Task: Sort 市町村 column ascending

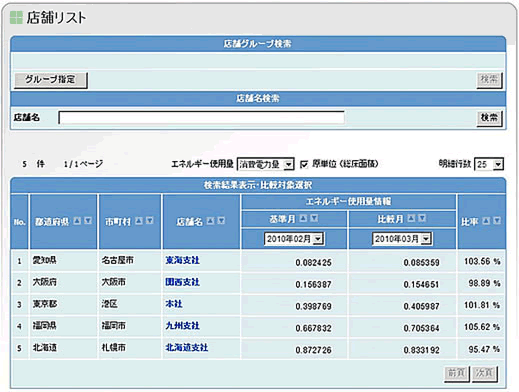Action: point(139,221)
